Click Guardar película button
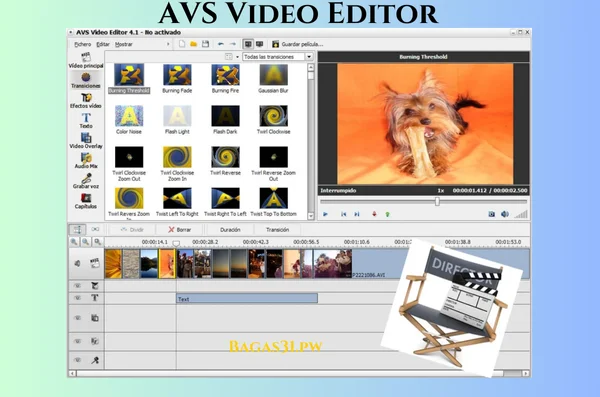This screenshot has width=600, height=397. pos(298,44)
